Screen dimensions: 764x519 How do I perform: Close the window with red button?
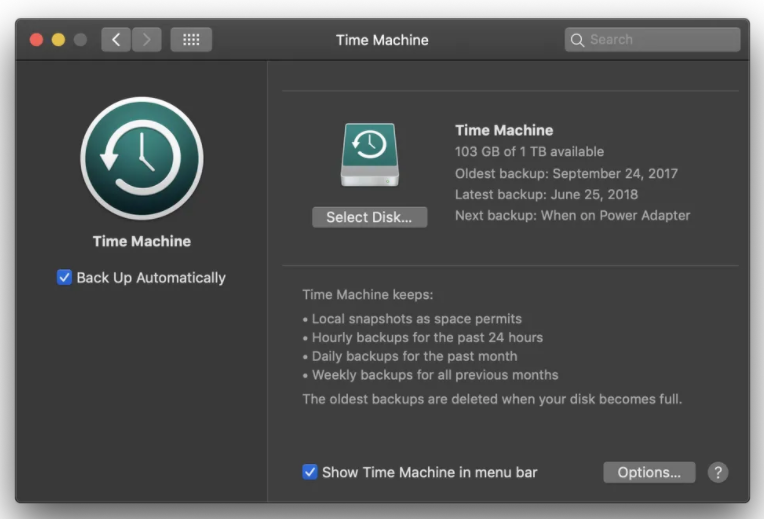tap(37, 39)
